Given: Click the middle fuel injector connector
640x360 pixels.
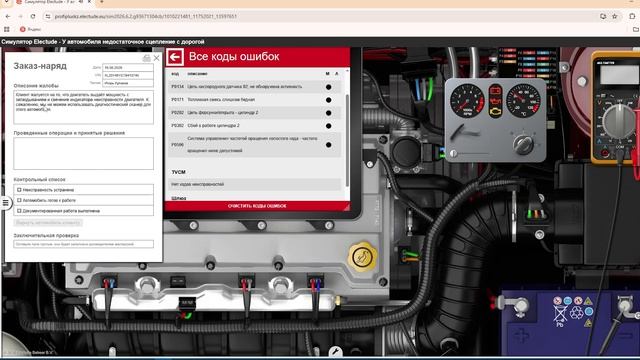Looking at the screenshot, I should pos(247,282).
